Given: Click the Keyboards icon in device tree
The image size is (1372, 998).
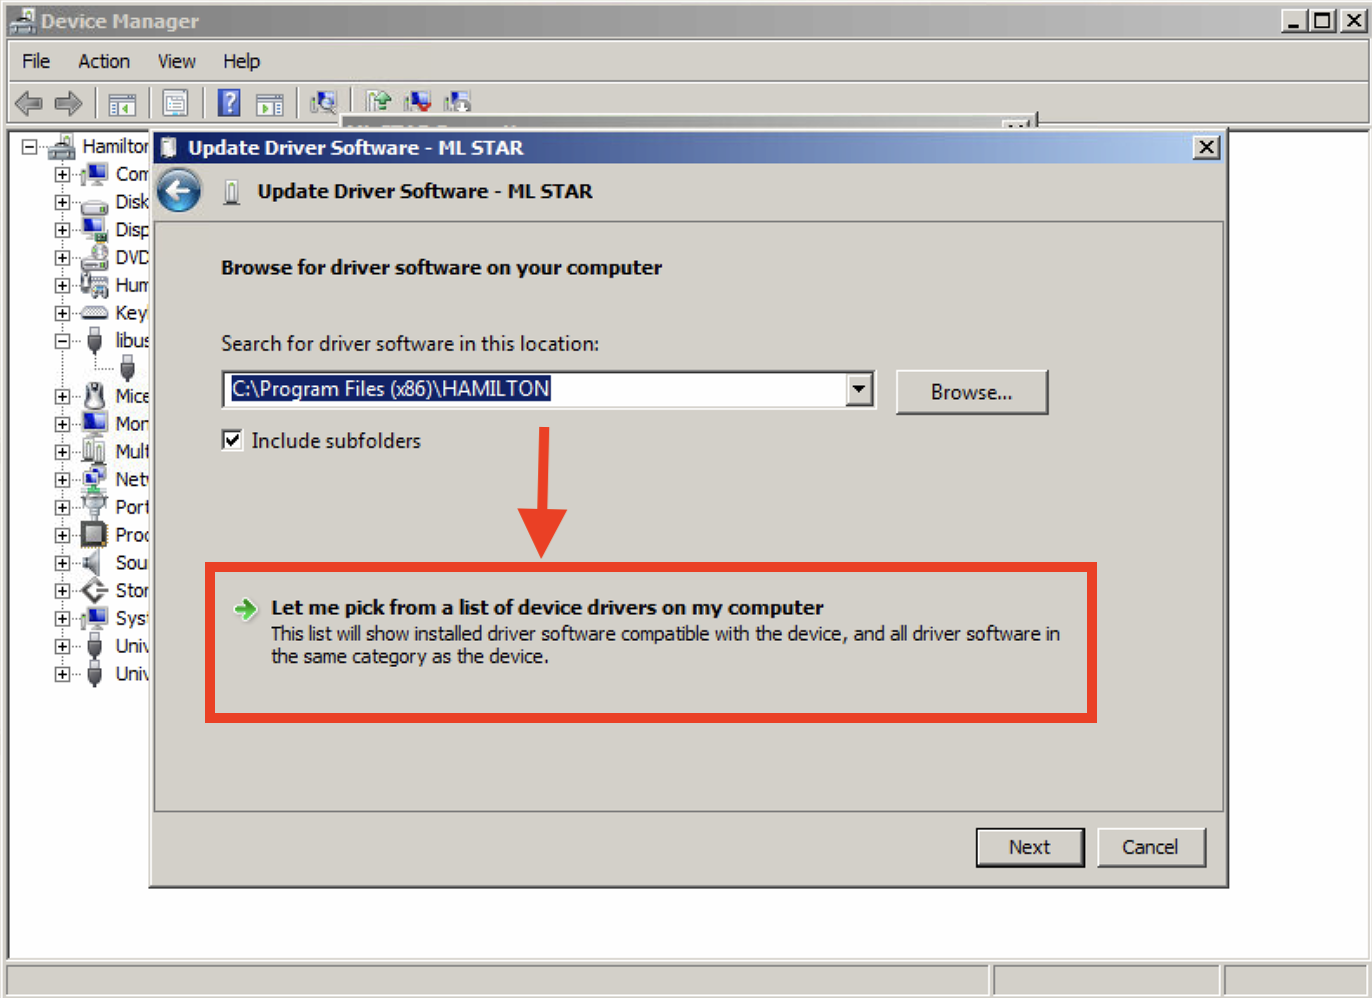Looking at the screenshot, I should click(x=94, y=313).
